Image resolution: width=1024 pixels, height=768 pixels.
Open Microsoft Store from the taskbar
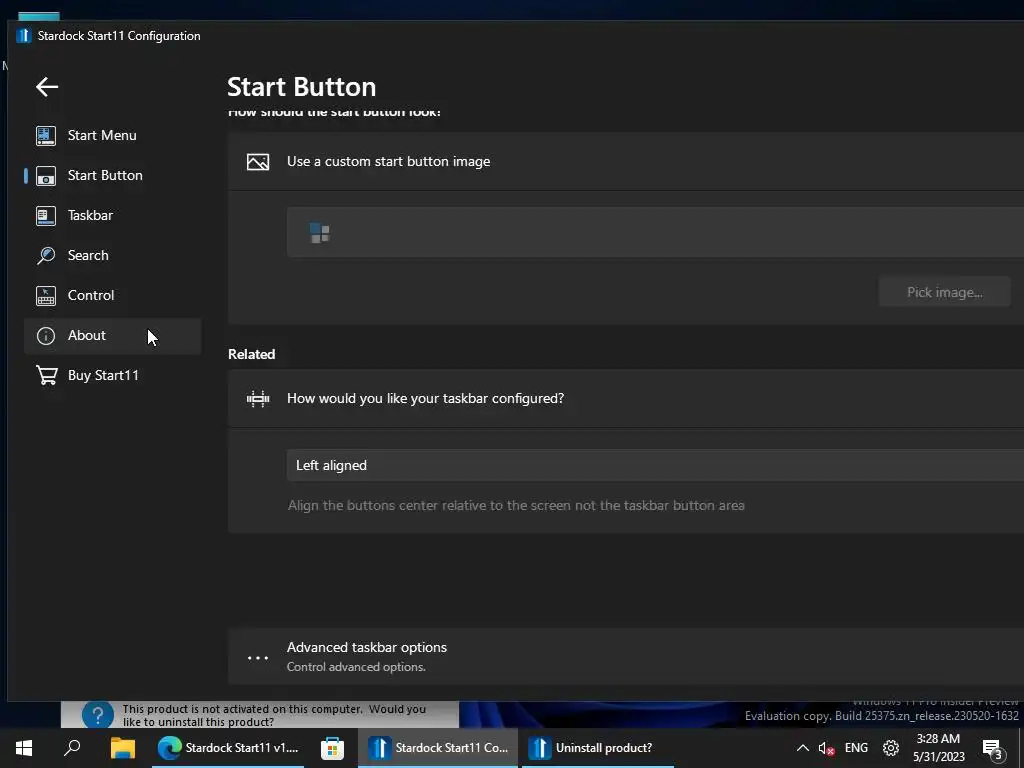click(x=332, y=748)
